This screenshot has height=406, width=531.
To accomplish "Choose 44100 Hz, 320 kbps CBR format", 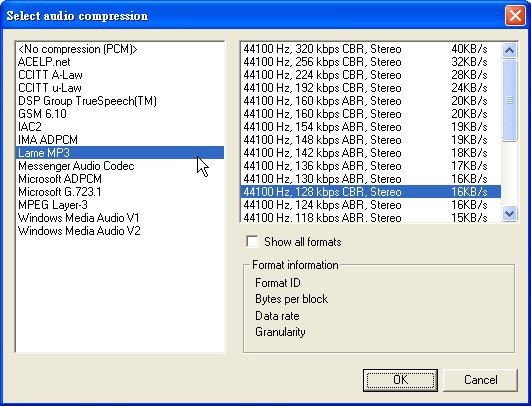I will point(371,49).
